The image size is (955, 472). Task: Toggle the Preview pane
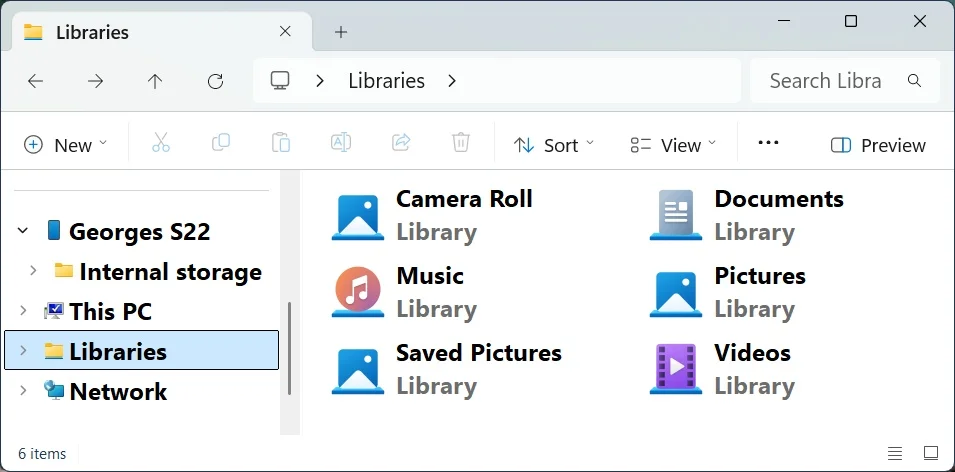click(878, 145)
